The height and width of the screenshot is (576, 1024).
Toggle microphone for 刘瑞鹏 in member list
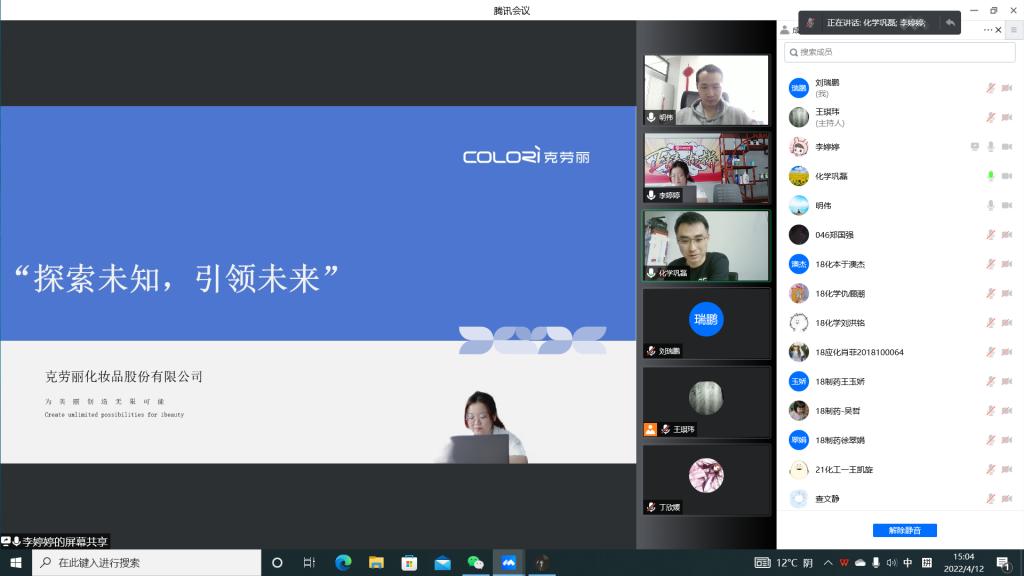[990, 88]
